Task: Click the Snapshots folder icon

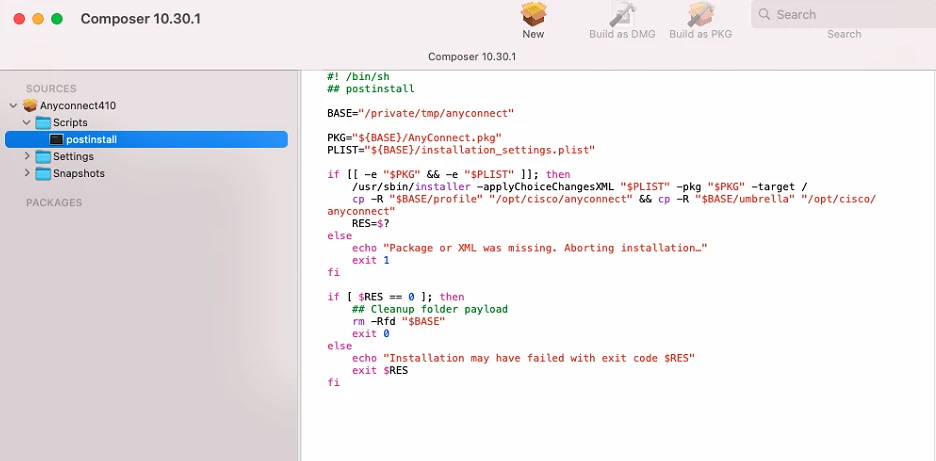Action: (43, 174)
